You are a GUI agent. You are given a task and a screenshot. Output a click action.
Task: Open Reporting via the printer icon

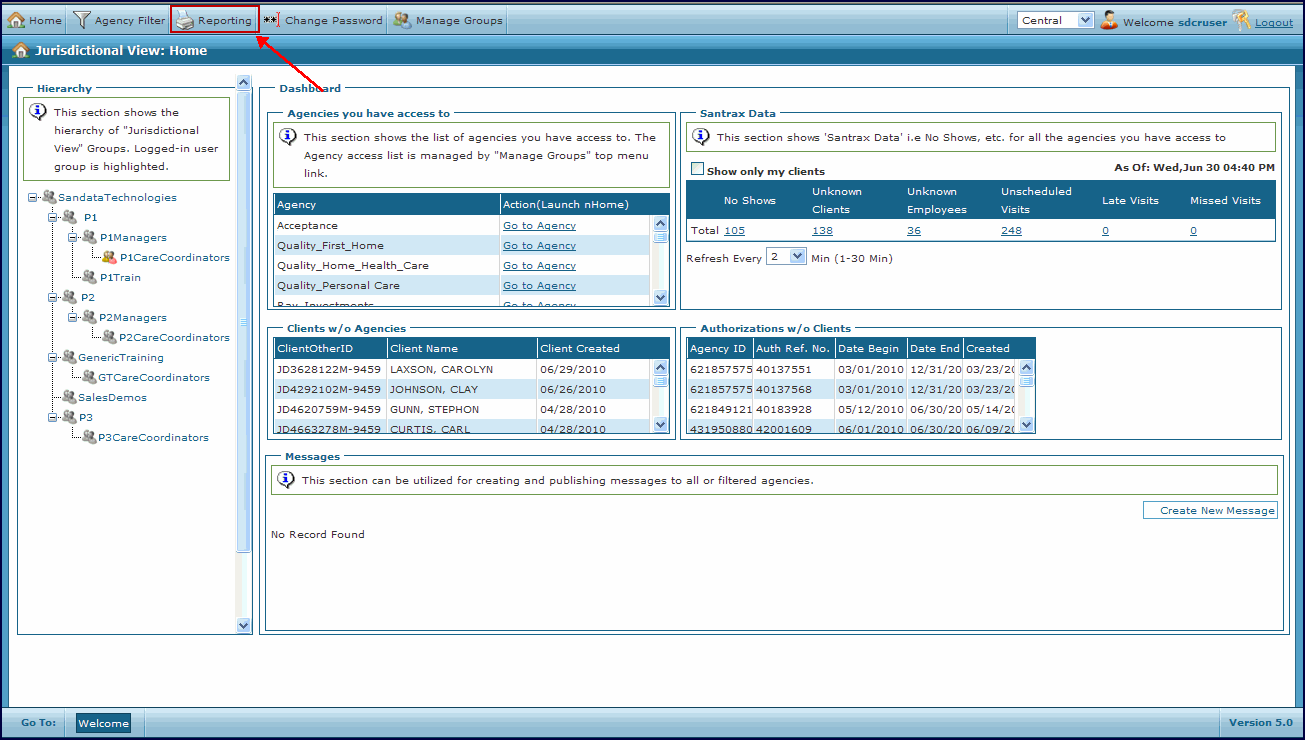point(184,20)
